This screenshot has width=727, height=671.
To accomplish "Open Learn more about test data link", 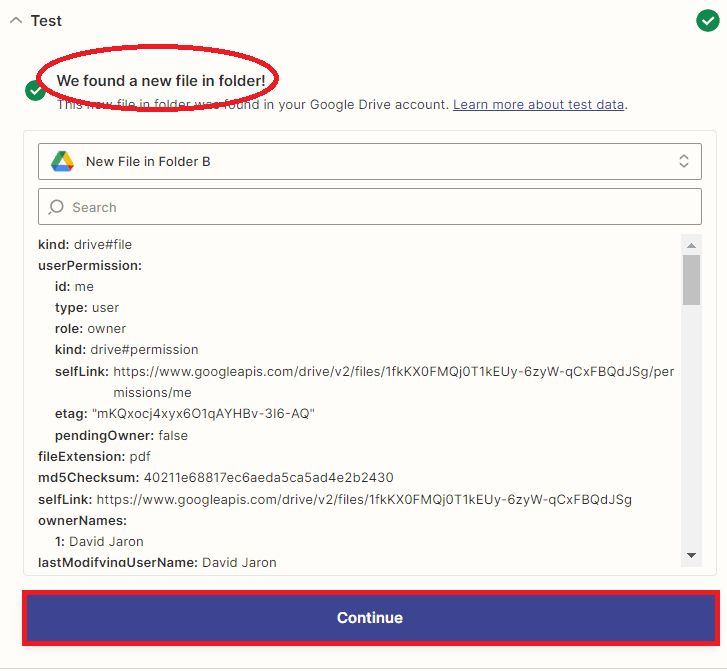I will pos(539,104).
